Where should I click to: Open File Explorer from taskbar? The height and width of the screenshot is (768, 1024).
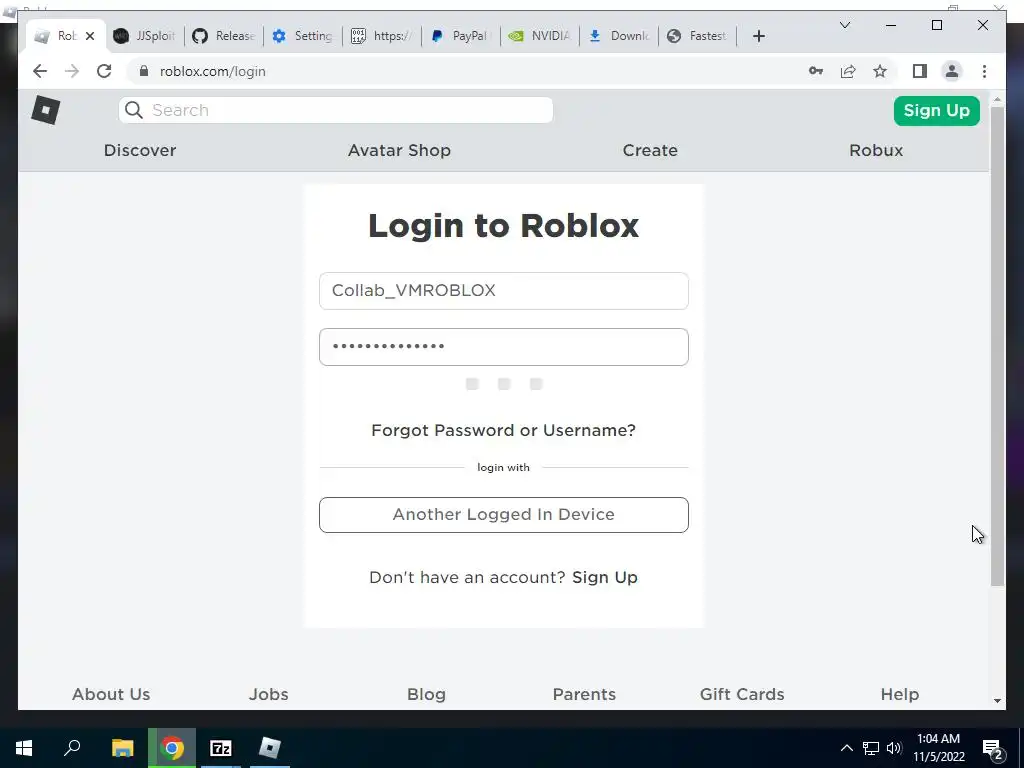click(x=122, y=748)
